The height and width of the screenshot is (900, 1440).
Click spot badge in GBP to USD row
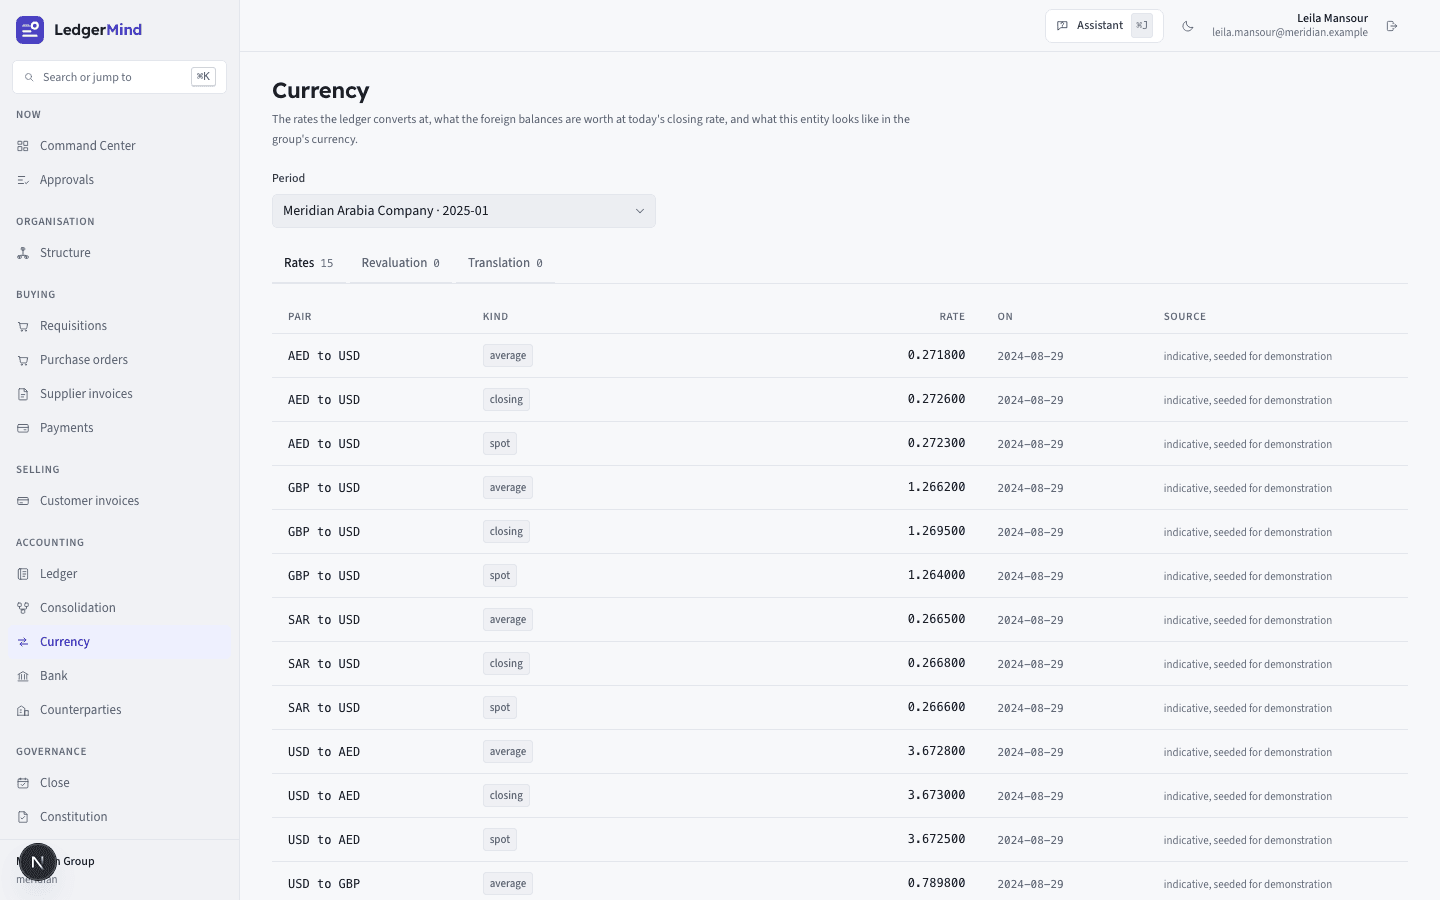pos(500,576)
